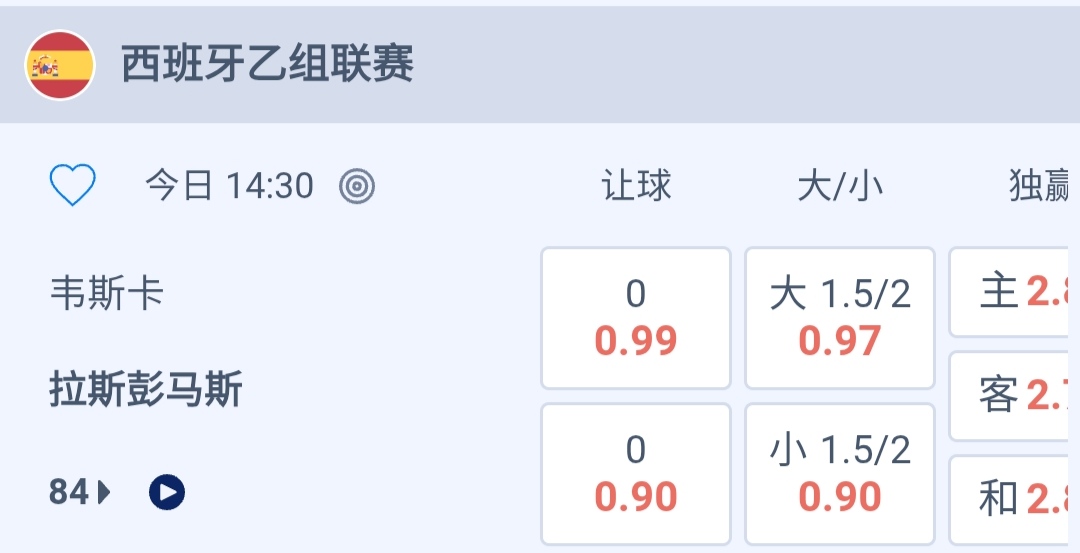Select the 大/小 column header
The height and width of the screenshot is (553, 1080).
point(840,186)
